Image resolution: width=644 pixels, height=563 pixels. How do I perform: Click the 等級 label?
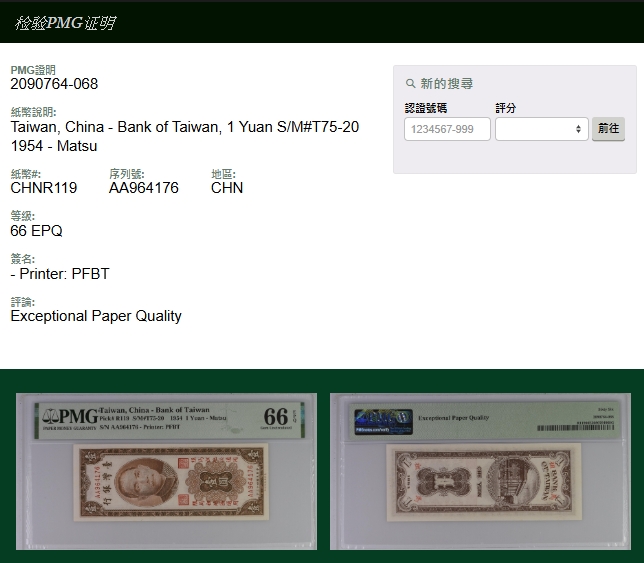coord(23,216)
